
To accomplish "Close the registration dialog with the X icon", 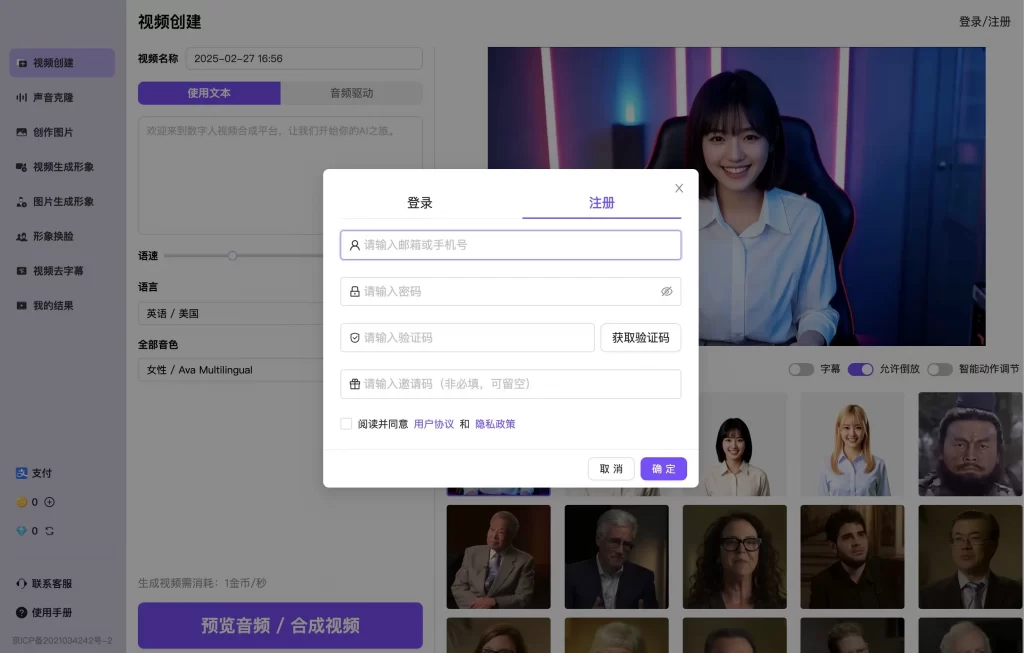I will (x=679, y=188).
